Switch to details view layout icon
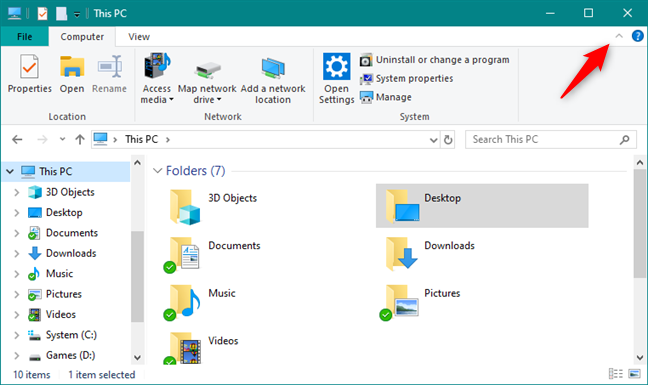This screenshot has height=385, width=648. (616, 374)
